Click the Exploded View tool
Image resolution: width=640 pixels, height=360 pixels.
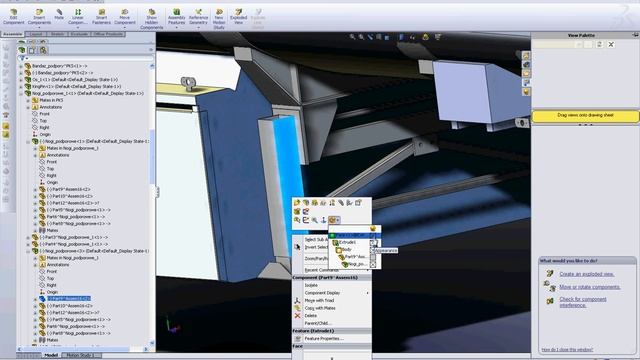click(238, 17)
